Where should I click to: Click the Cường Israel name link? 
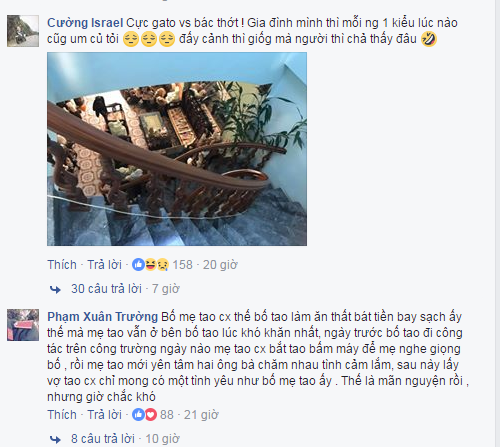(85, 23)
